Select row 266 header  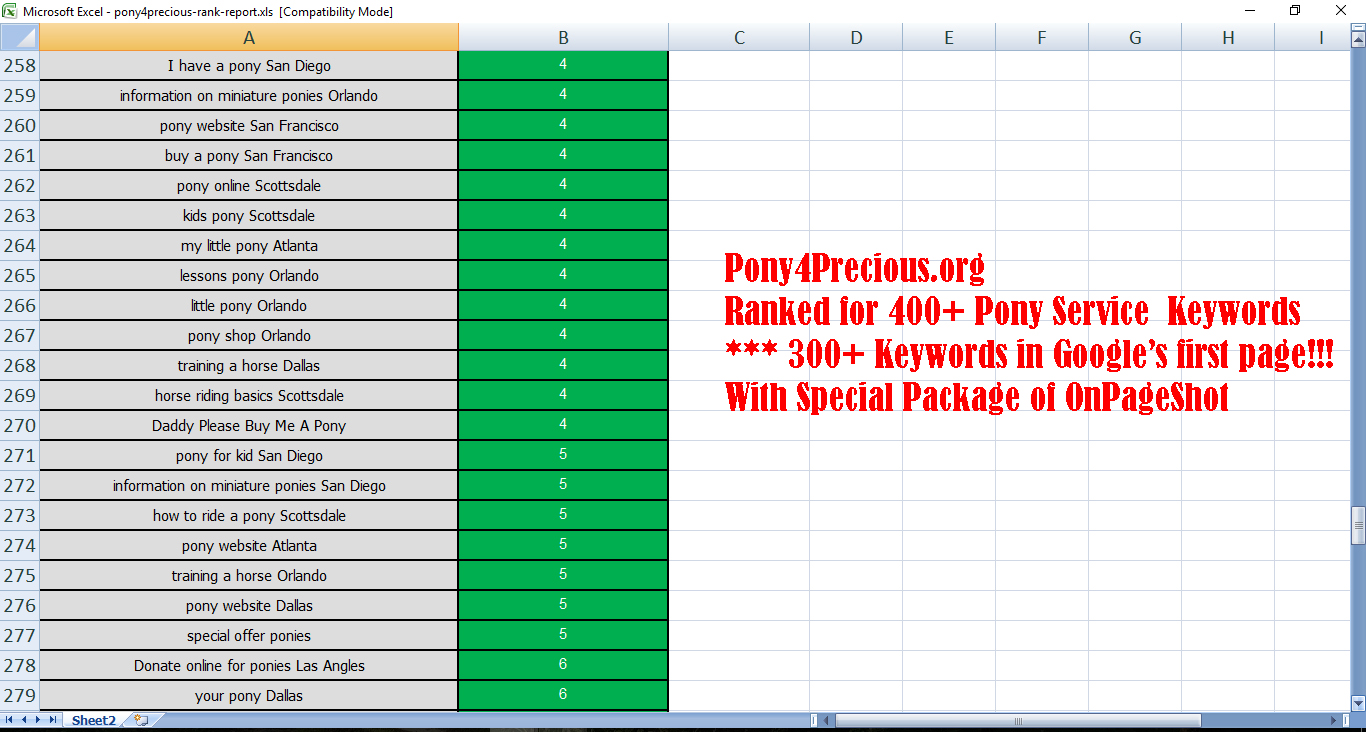pos(19,306)
